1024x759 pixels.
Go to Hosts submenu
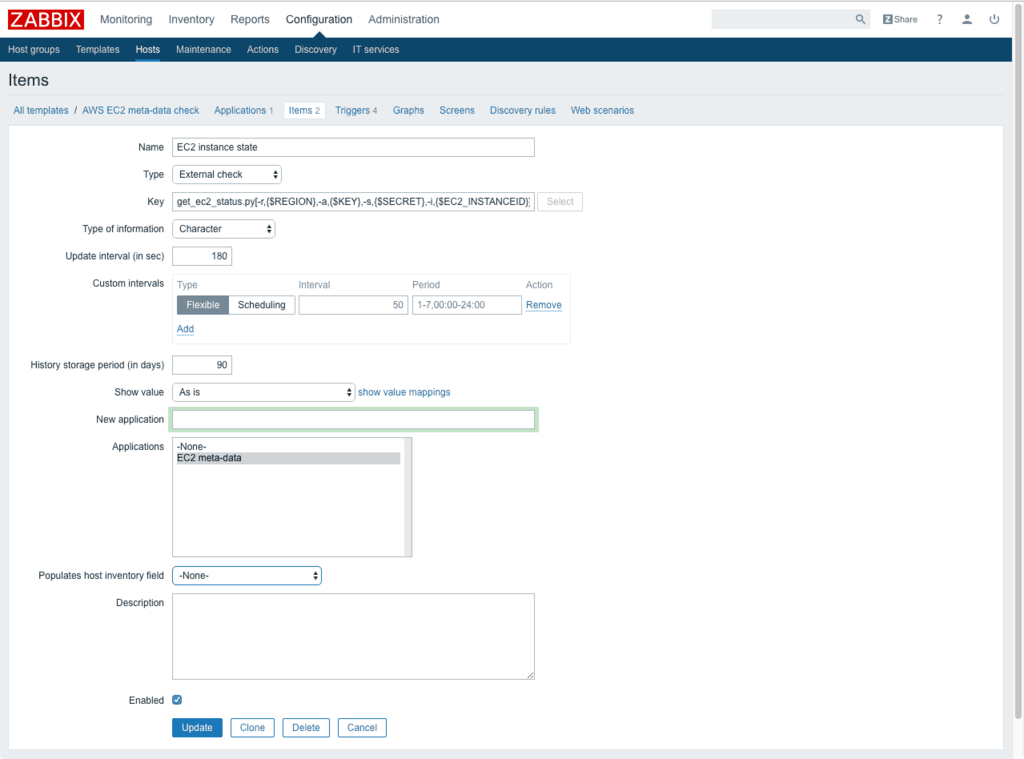(x=148, y=50)
